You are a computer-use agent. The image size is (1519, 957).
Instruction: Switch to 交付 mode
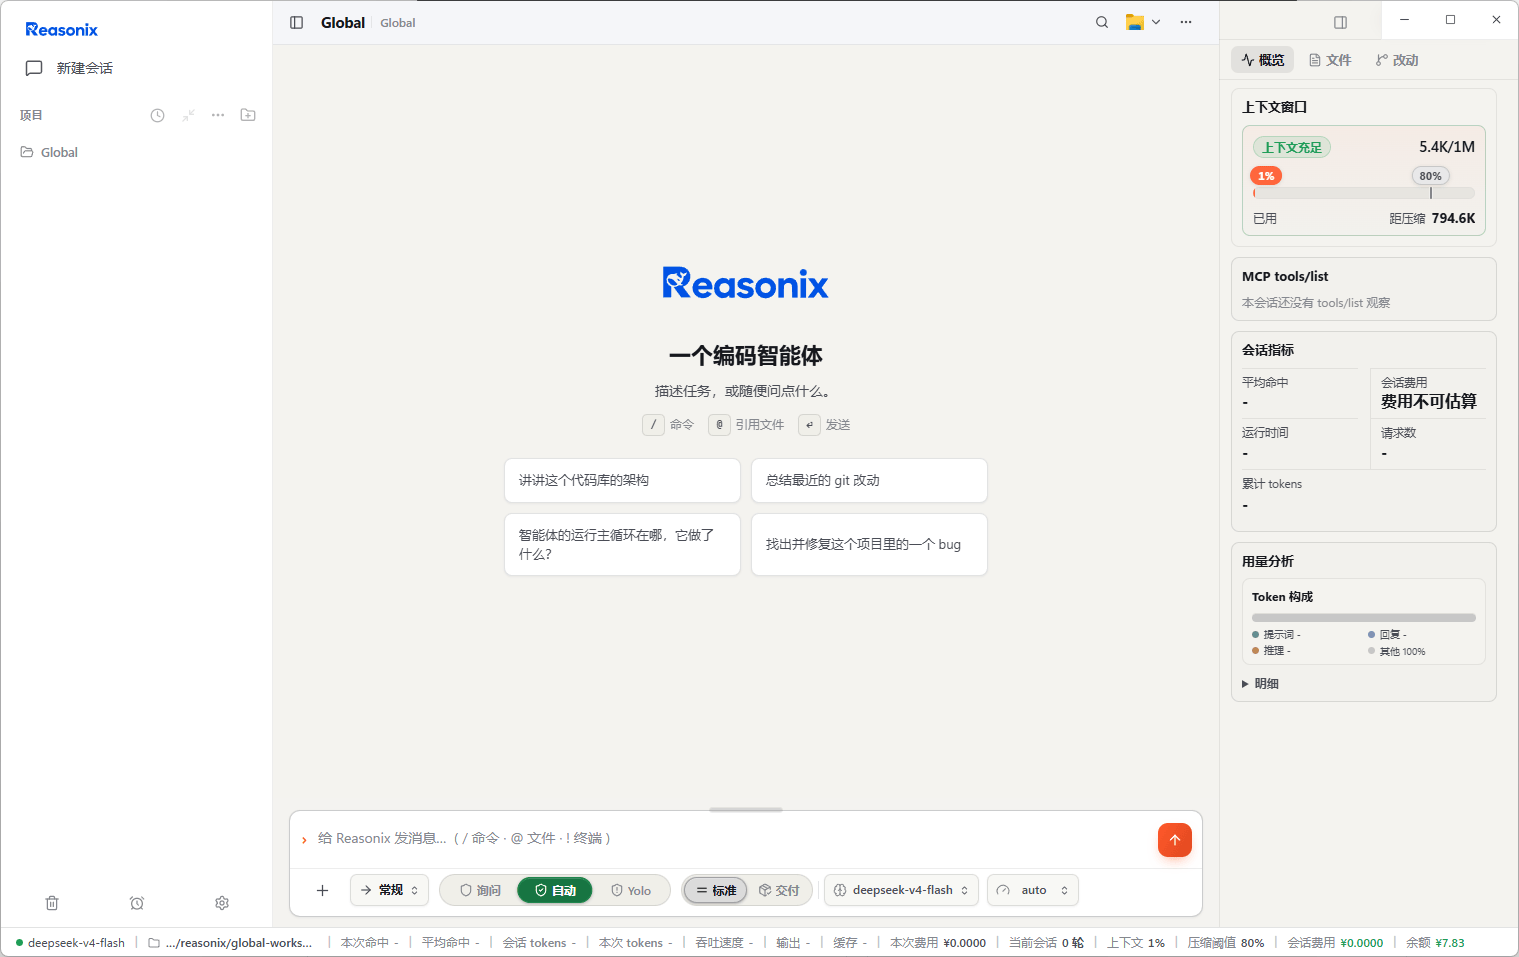[x=779, y=890]
